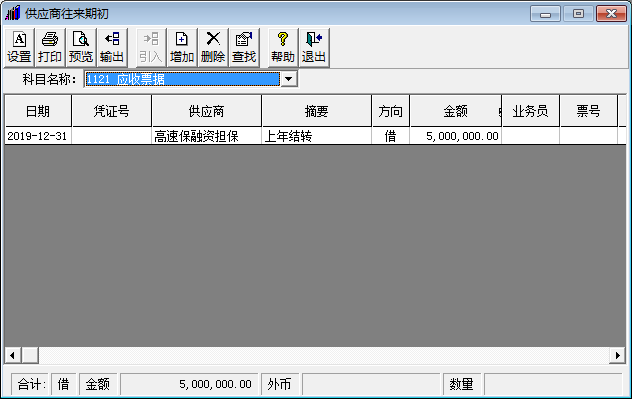Select the 上年结转 summary cell
Viewport: 632px width, 399px height.
click(x=317, y=136)
